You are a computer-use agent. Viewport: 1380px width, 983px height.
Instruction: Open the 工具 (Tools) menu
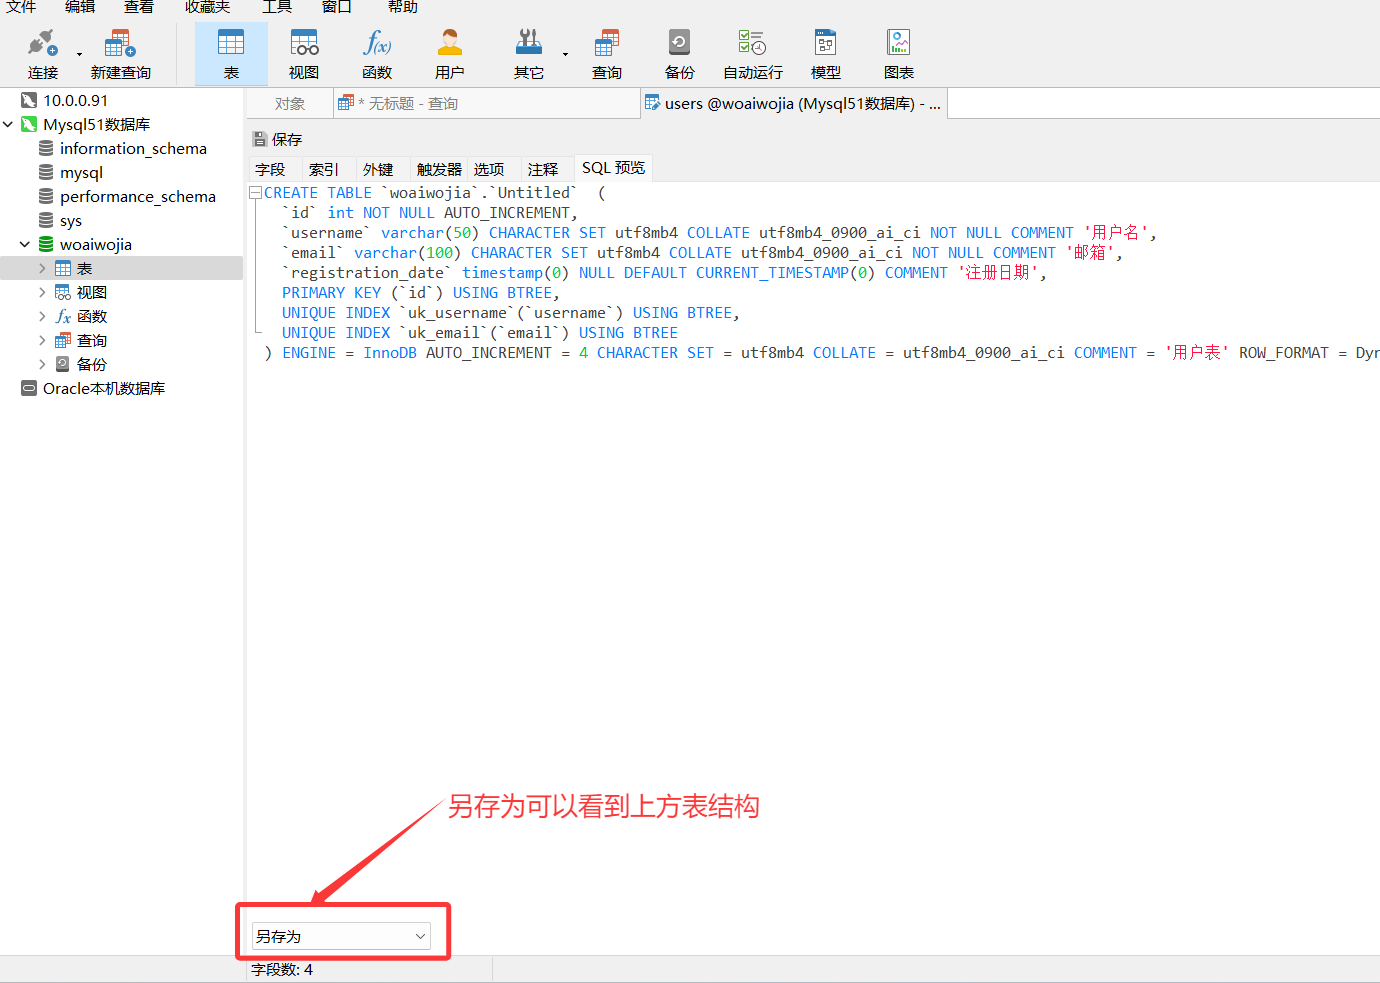coord(277,7)
